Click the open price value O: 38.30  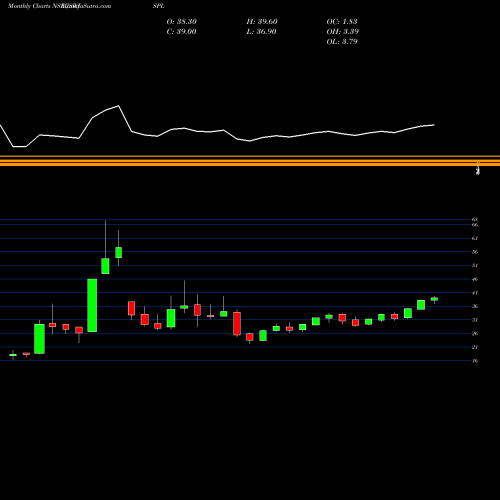181,22
